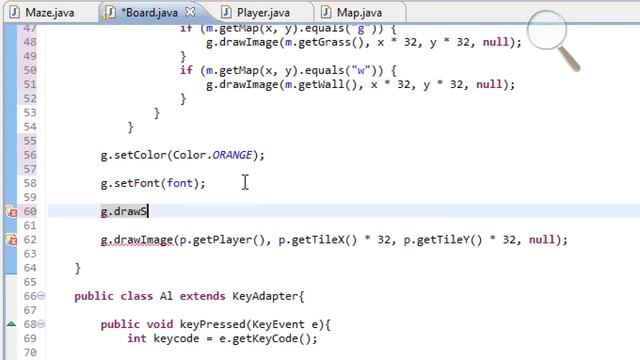The width and height of the screenshot is (640, 360).
Task: Click on g.setColor(Color.ORANGE); line
Action: pos(182,155)
